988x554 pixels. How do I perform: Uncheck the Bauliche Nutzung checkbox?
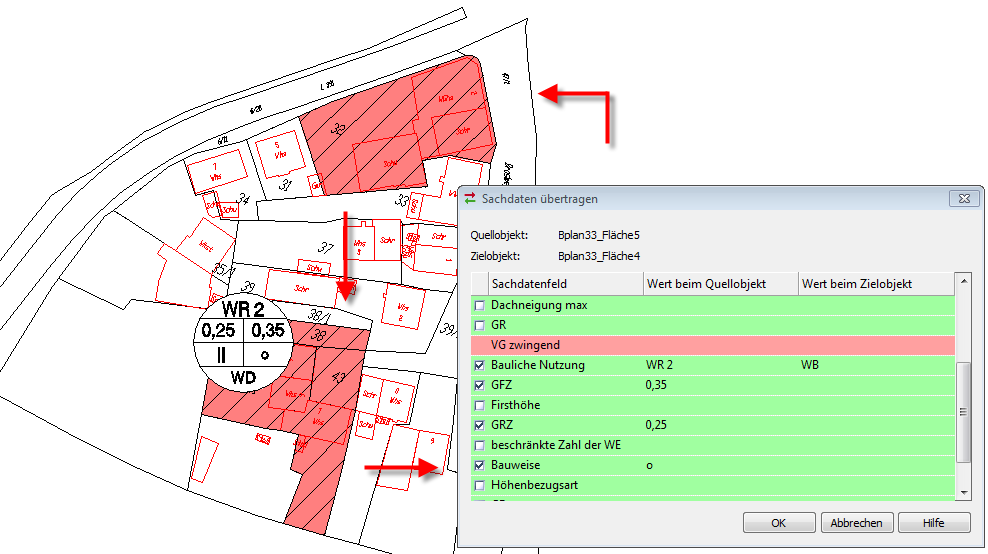[x=479, y=365]
